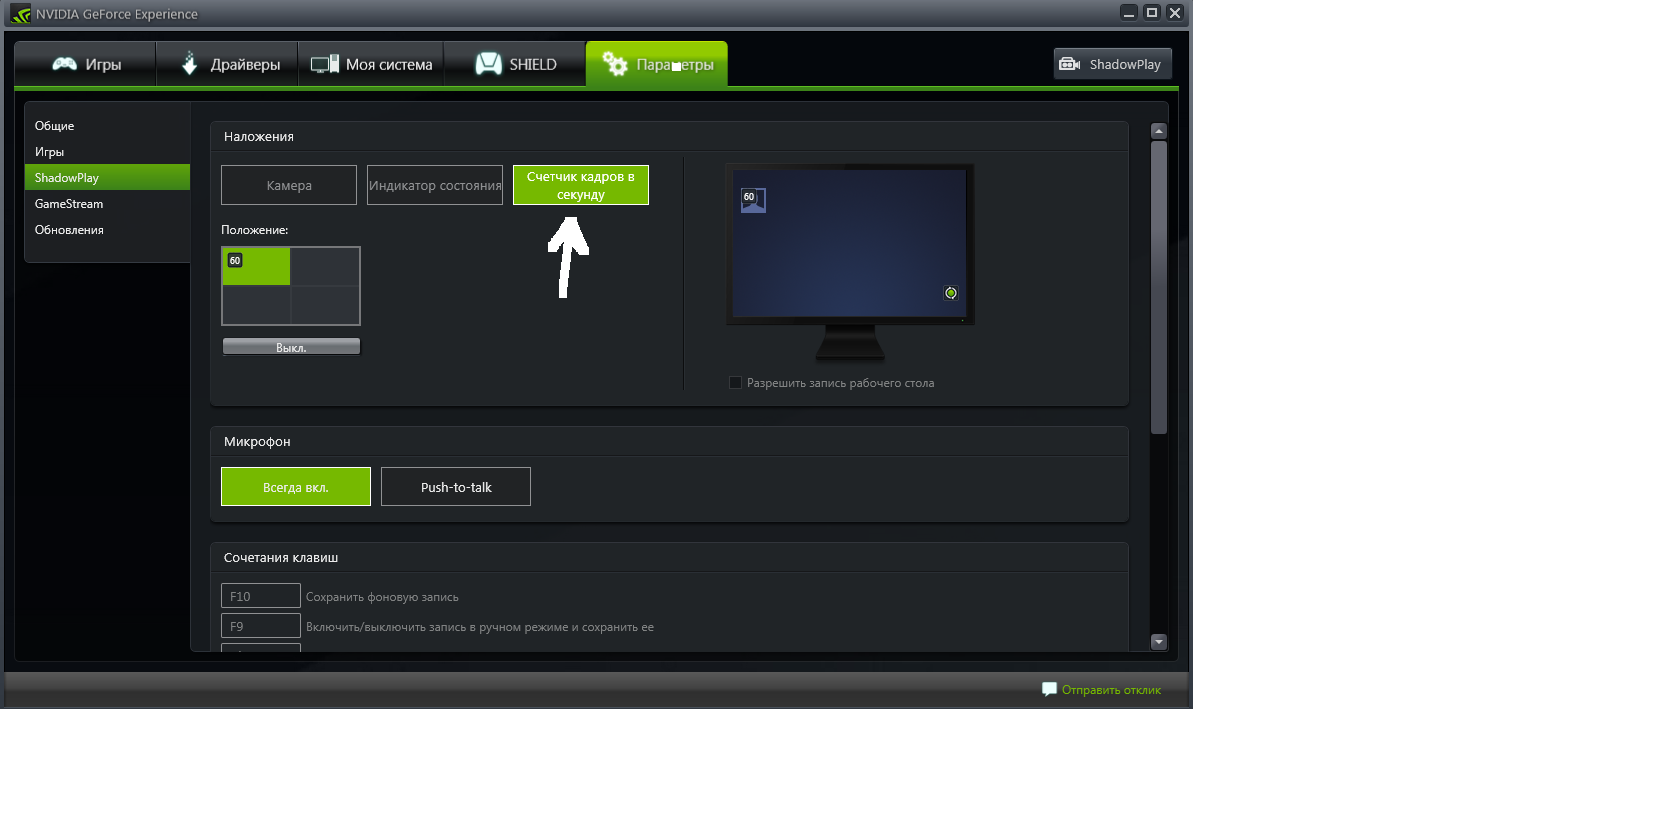Switch to the Драйверы tab
The height and width of the screenshot is (838, 1673).
(x=229, y=64)
